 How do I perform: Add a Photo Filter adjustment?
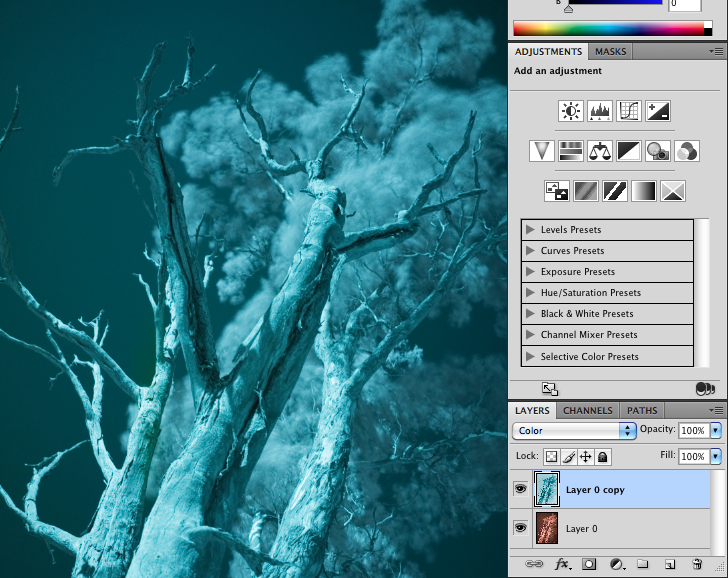[x=658, y=151]
